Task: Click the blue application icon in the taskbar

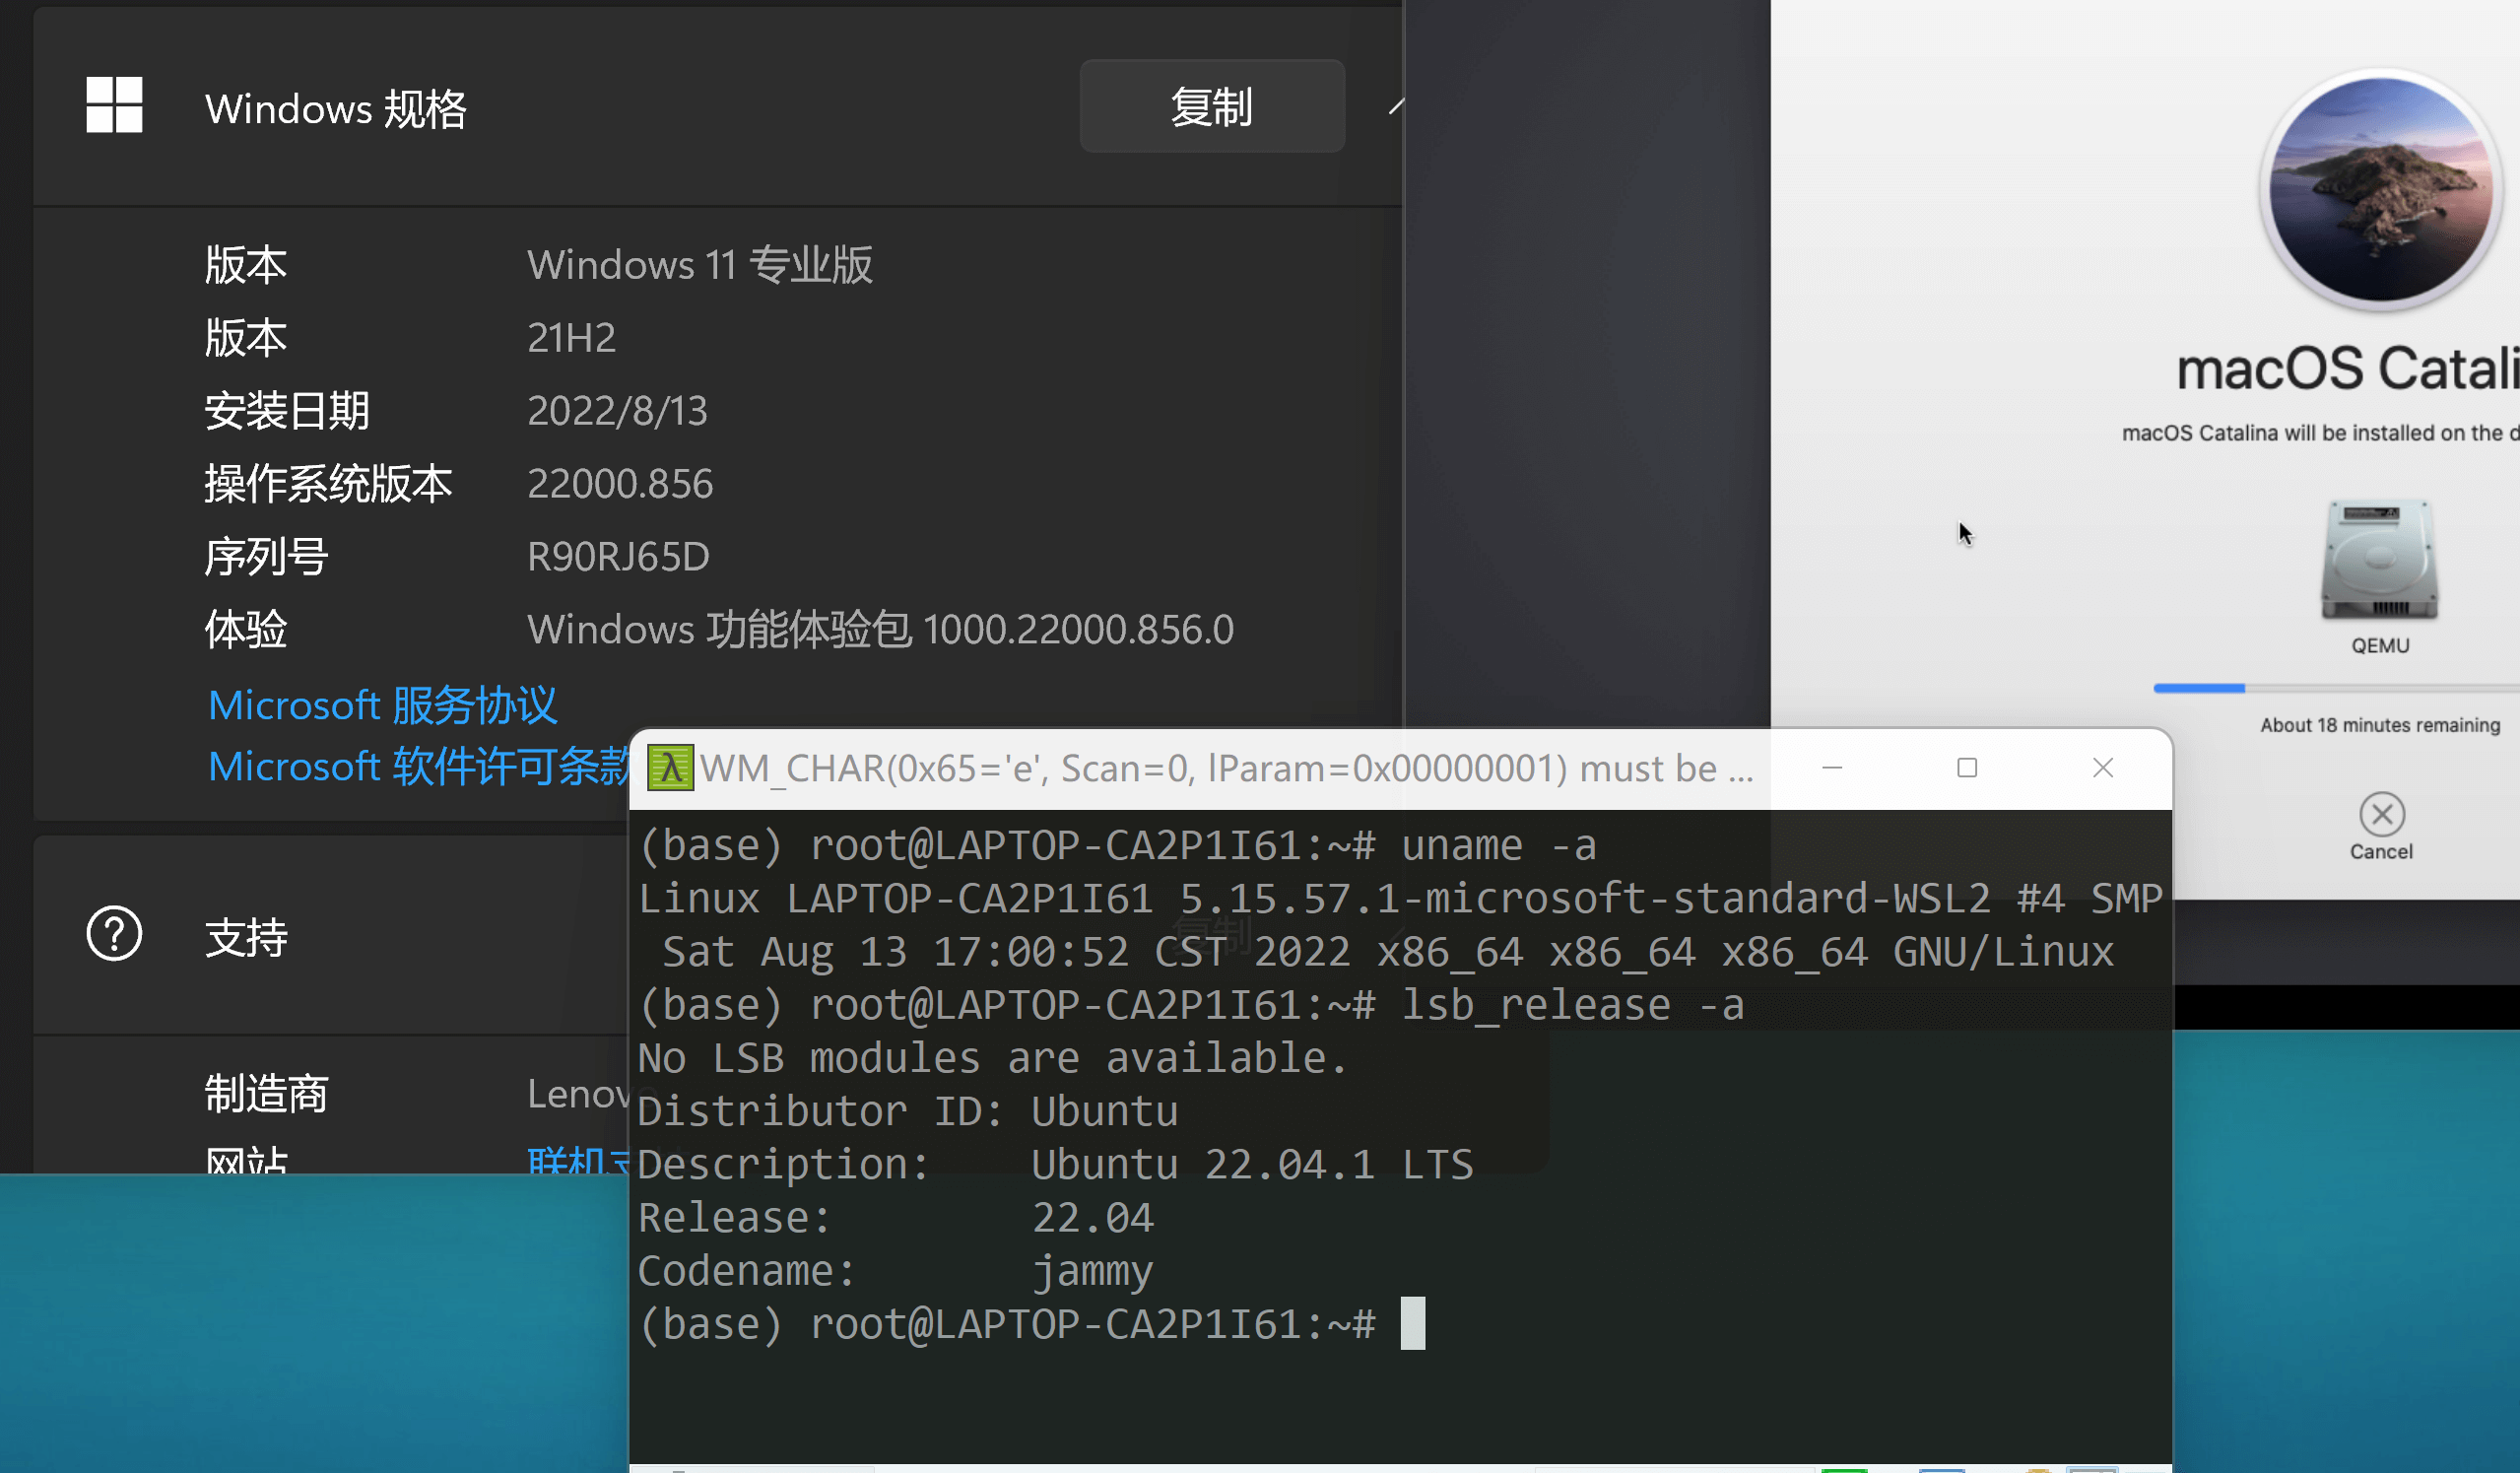Action: tap(1941, 1468)
